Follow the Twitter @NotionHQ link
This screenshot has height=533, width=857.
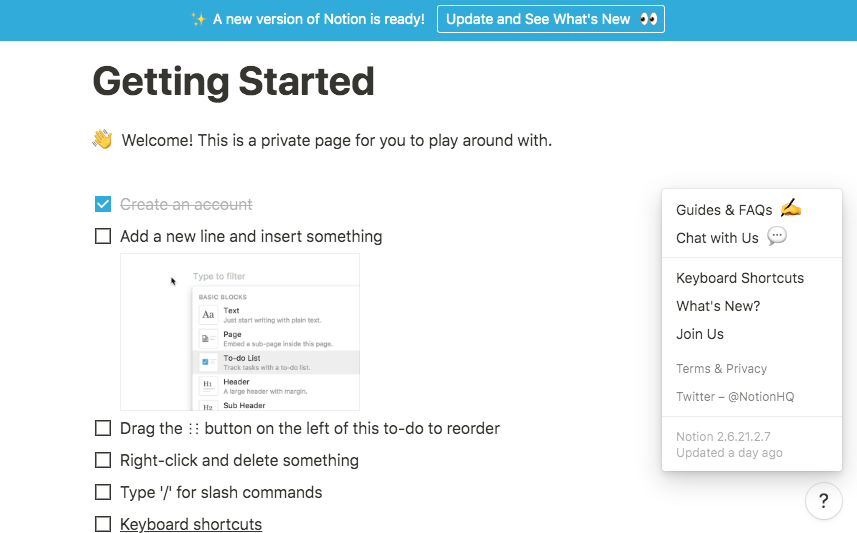(735, 397)
